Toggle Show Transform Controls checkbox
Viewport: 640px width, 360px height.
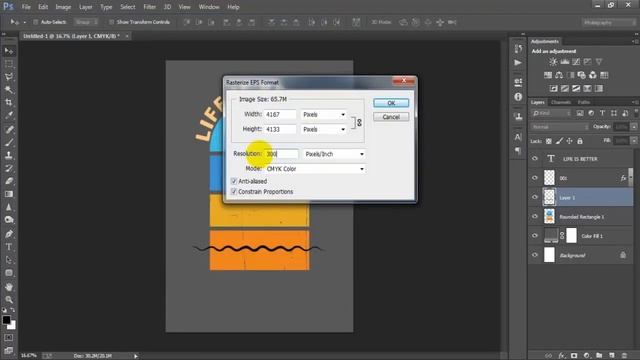pos(111,22)
